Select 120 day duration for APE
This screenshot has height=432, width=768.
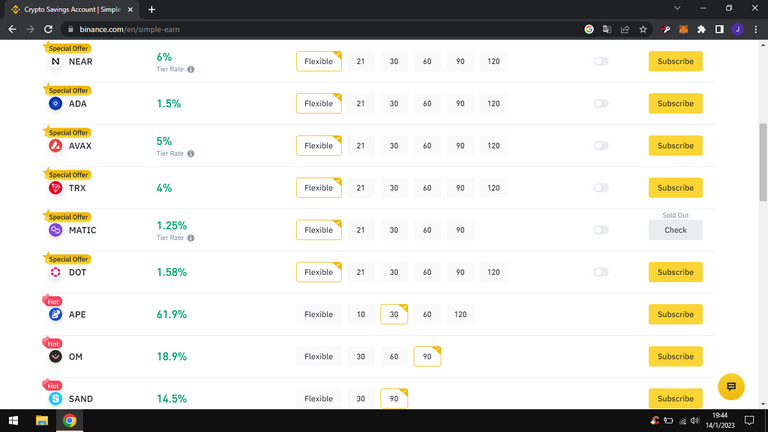point(460,314)
